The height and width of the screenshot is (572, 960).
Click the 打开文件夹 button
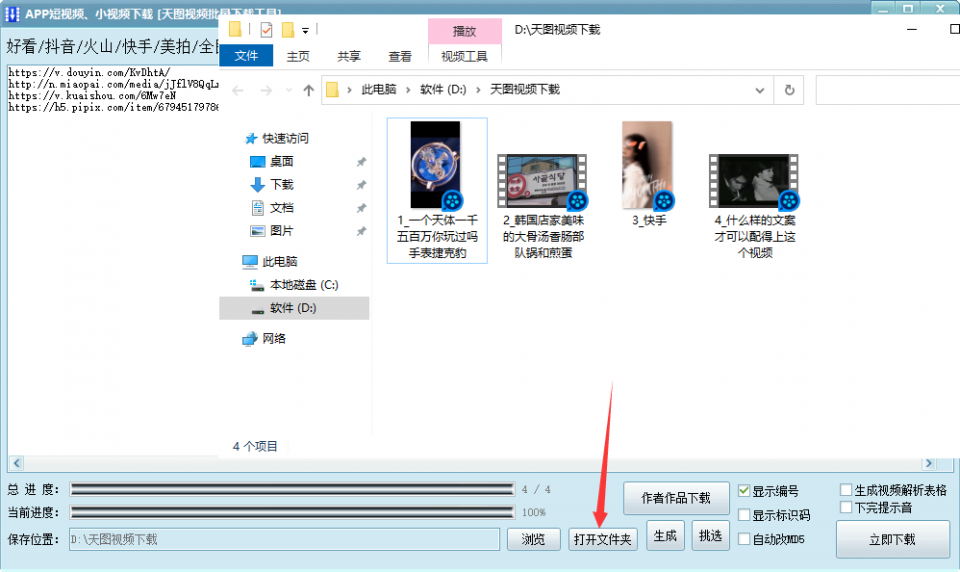coord(602,540)
